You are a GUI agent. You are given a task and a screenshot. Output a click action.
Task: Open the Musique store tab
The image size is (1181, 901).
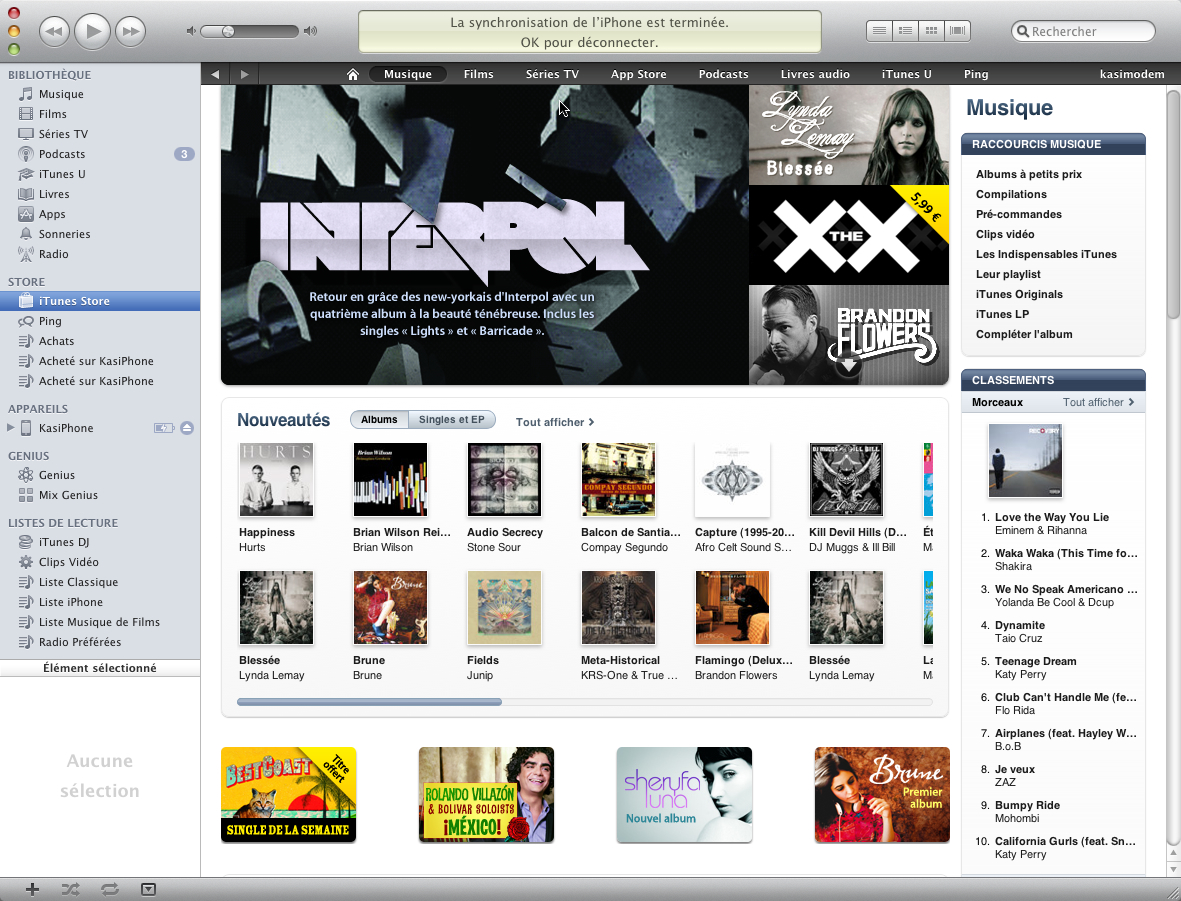pyautogui.click(x=407, y=74)
